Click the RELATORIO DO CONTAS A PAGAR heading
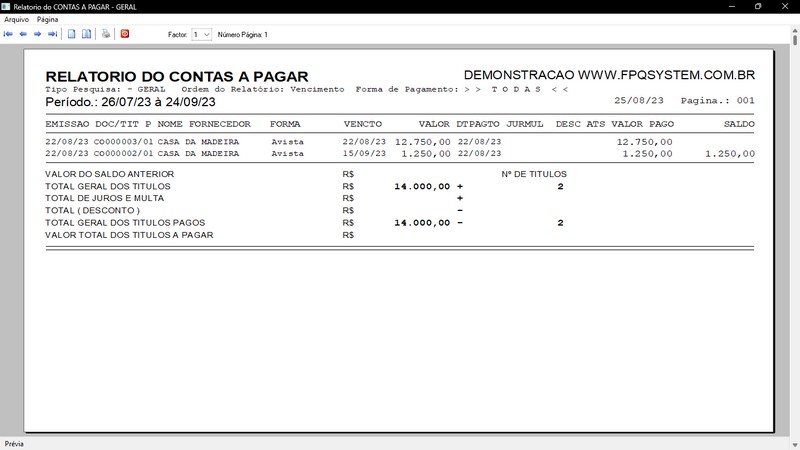Viewport: 800px width, 450px height. [177, 77]
